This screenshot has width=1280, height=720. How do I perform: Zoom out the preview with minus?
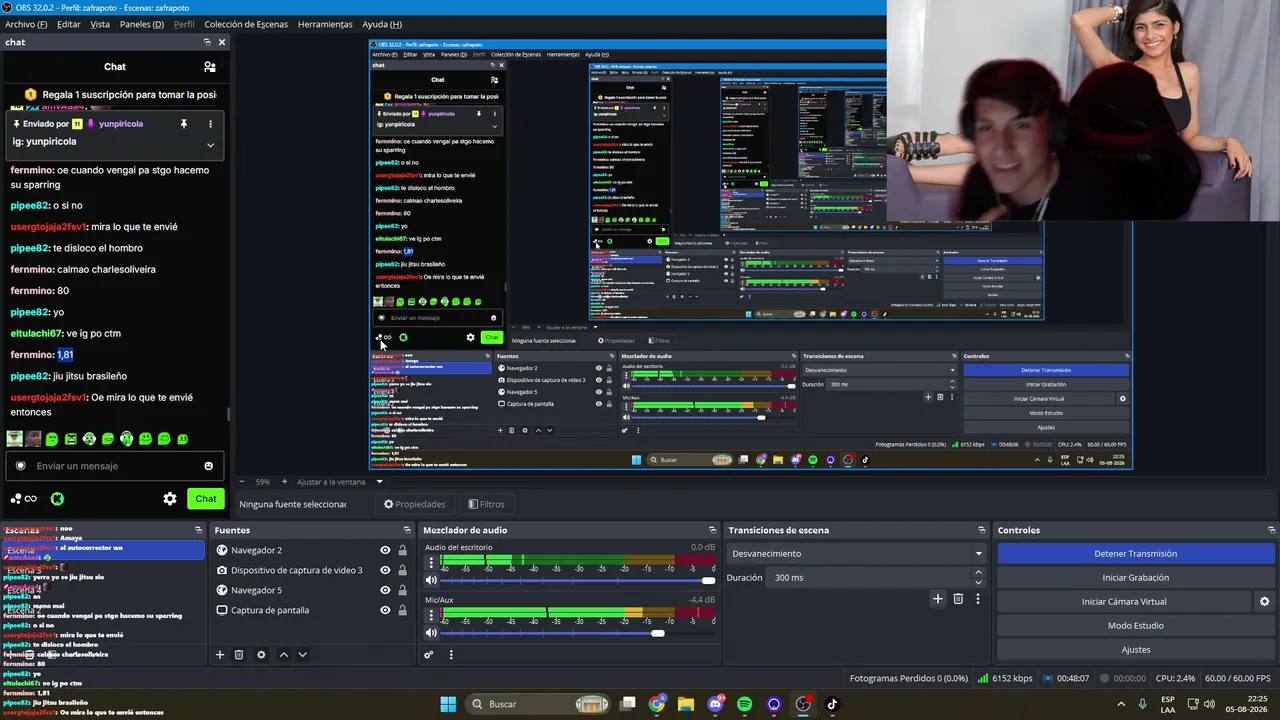coord(243,482)
